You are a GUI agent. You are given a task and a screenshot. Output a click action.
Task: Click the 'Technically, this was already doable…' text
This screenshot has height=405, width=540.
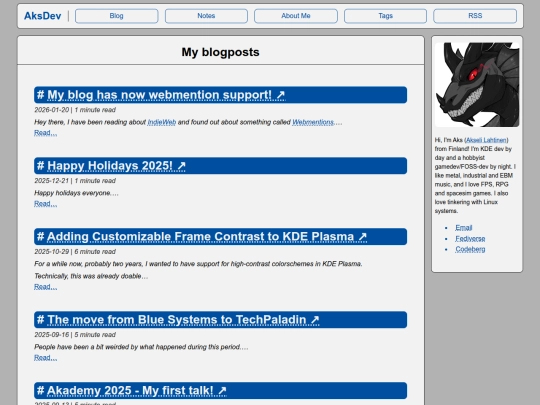tap(91, 276)
